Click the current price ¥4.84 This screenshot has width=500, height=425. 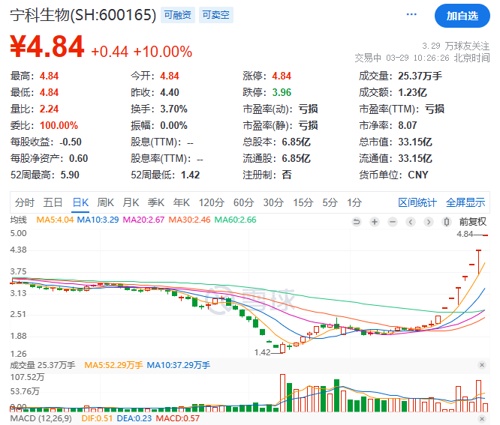(x=47, y=47)
